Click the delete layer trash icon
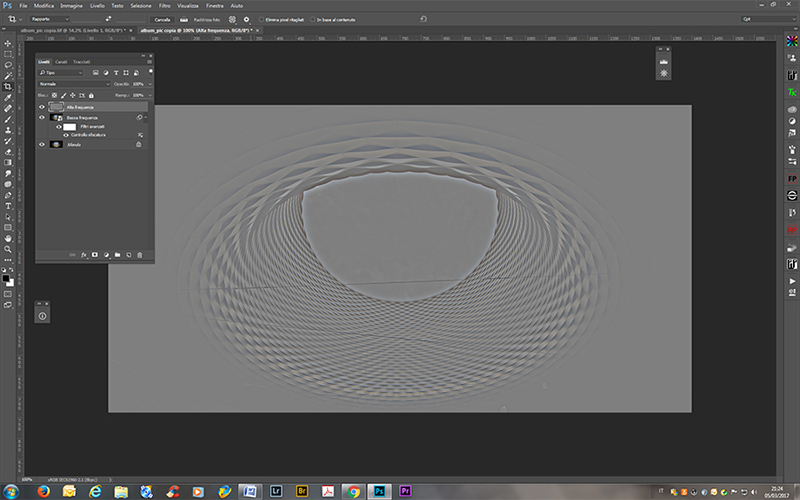This screenshot has width=800, height=500. (x=140, y=255)
